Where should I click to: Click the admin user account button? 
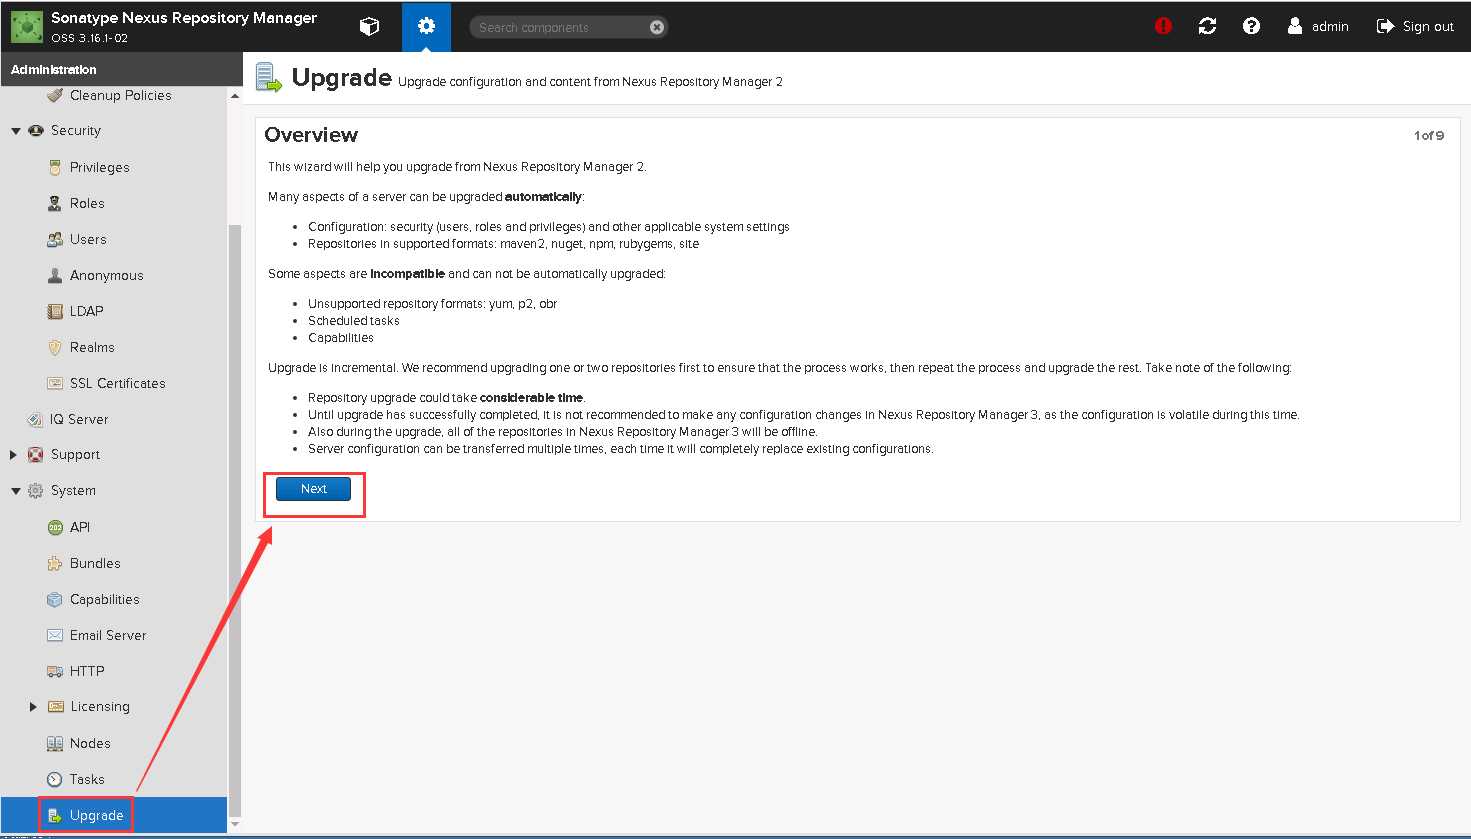[1318, 27]
